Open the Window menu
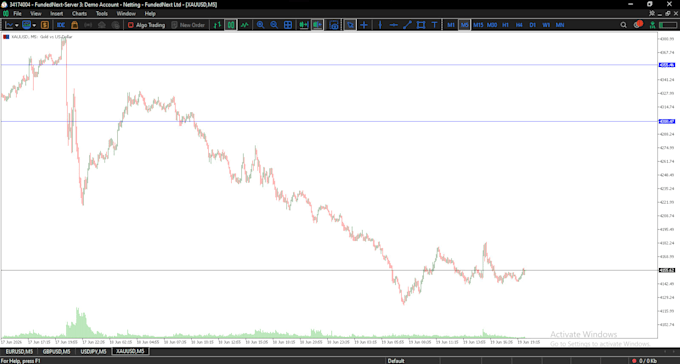This screenshot has width=680, height=364. pyautogui.click(x=126, y=13)
